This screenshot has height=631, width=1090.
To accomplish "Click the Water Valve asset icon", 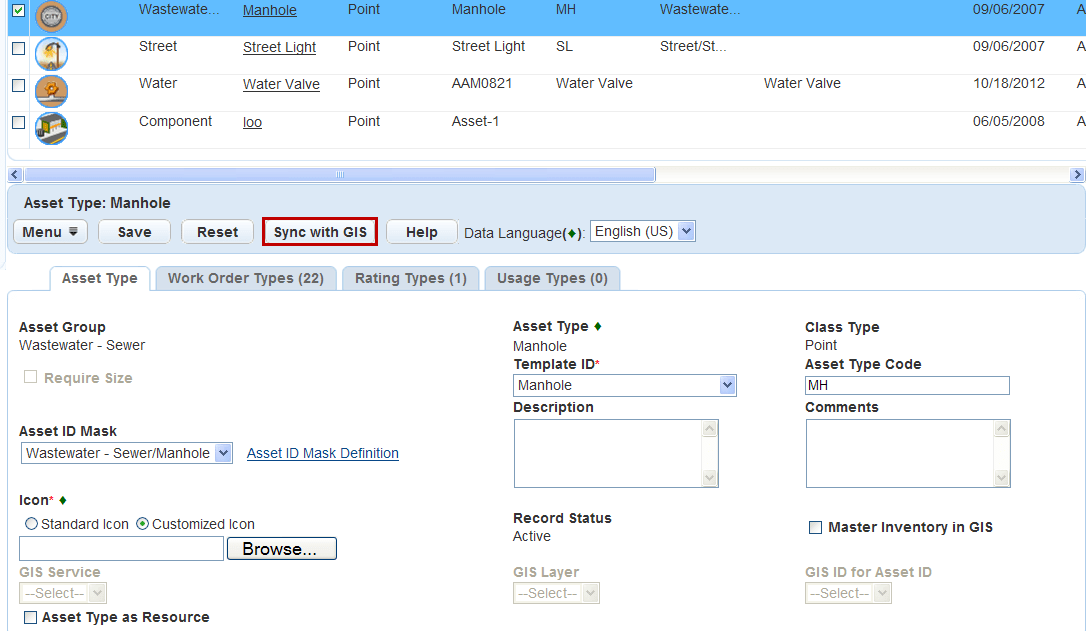I will pos(51,91).
